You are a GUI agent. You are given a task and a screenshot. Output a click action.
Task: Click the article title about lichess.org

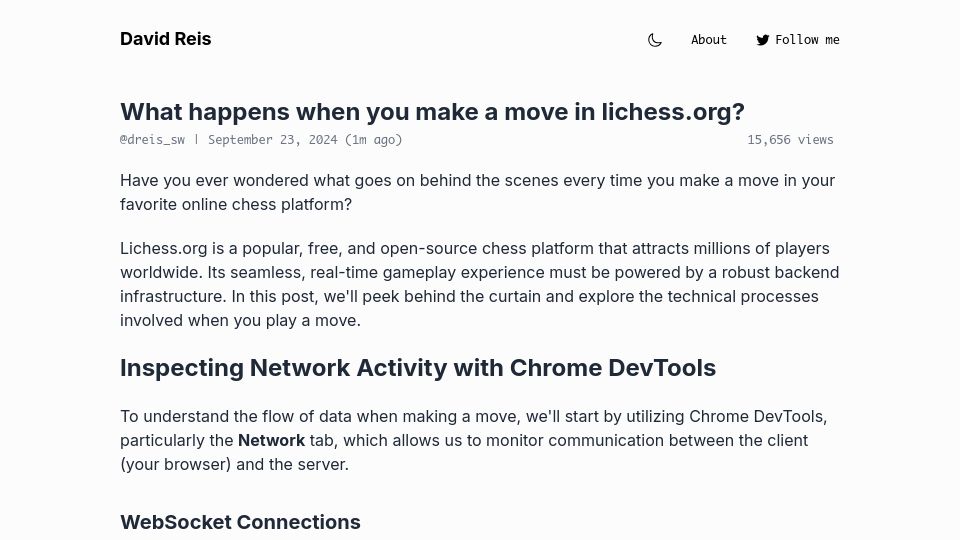coord(432,111)
